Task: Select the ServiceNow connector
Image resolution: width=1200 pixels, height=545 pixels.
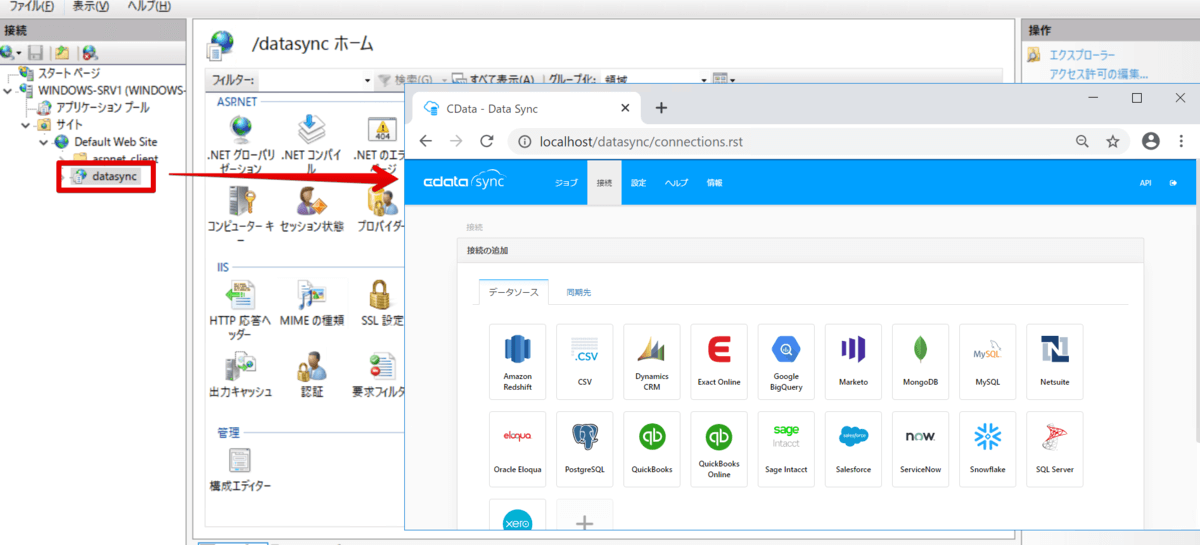Action: pos(920,449)
